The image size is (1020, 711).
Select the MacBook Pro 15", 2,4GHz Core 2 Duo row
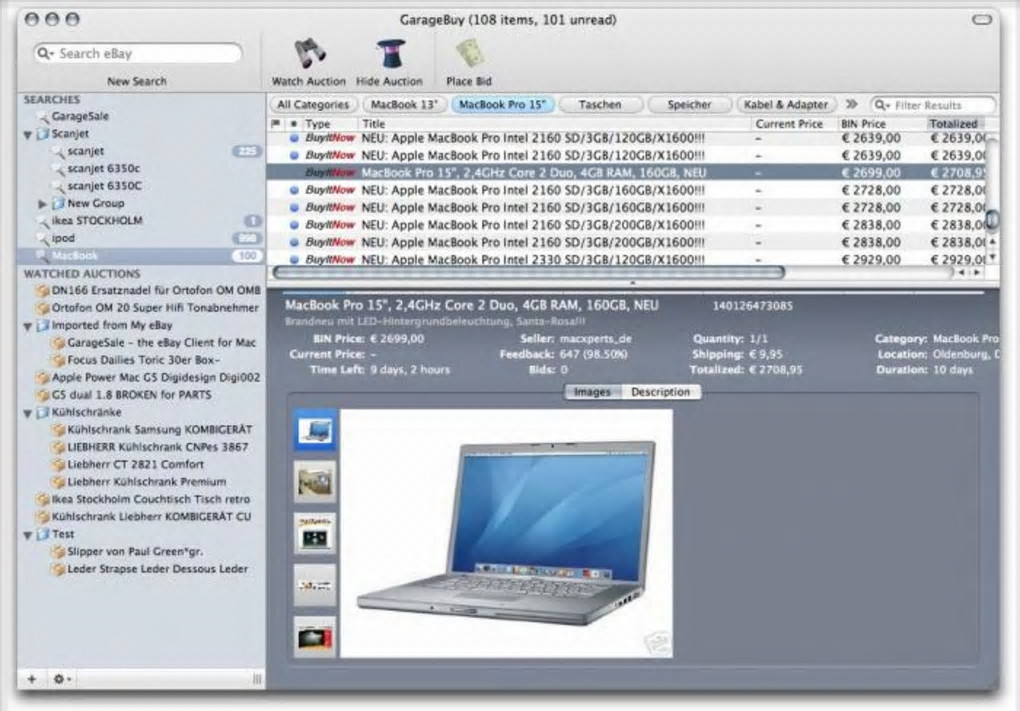[626, 173]
